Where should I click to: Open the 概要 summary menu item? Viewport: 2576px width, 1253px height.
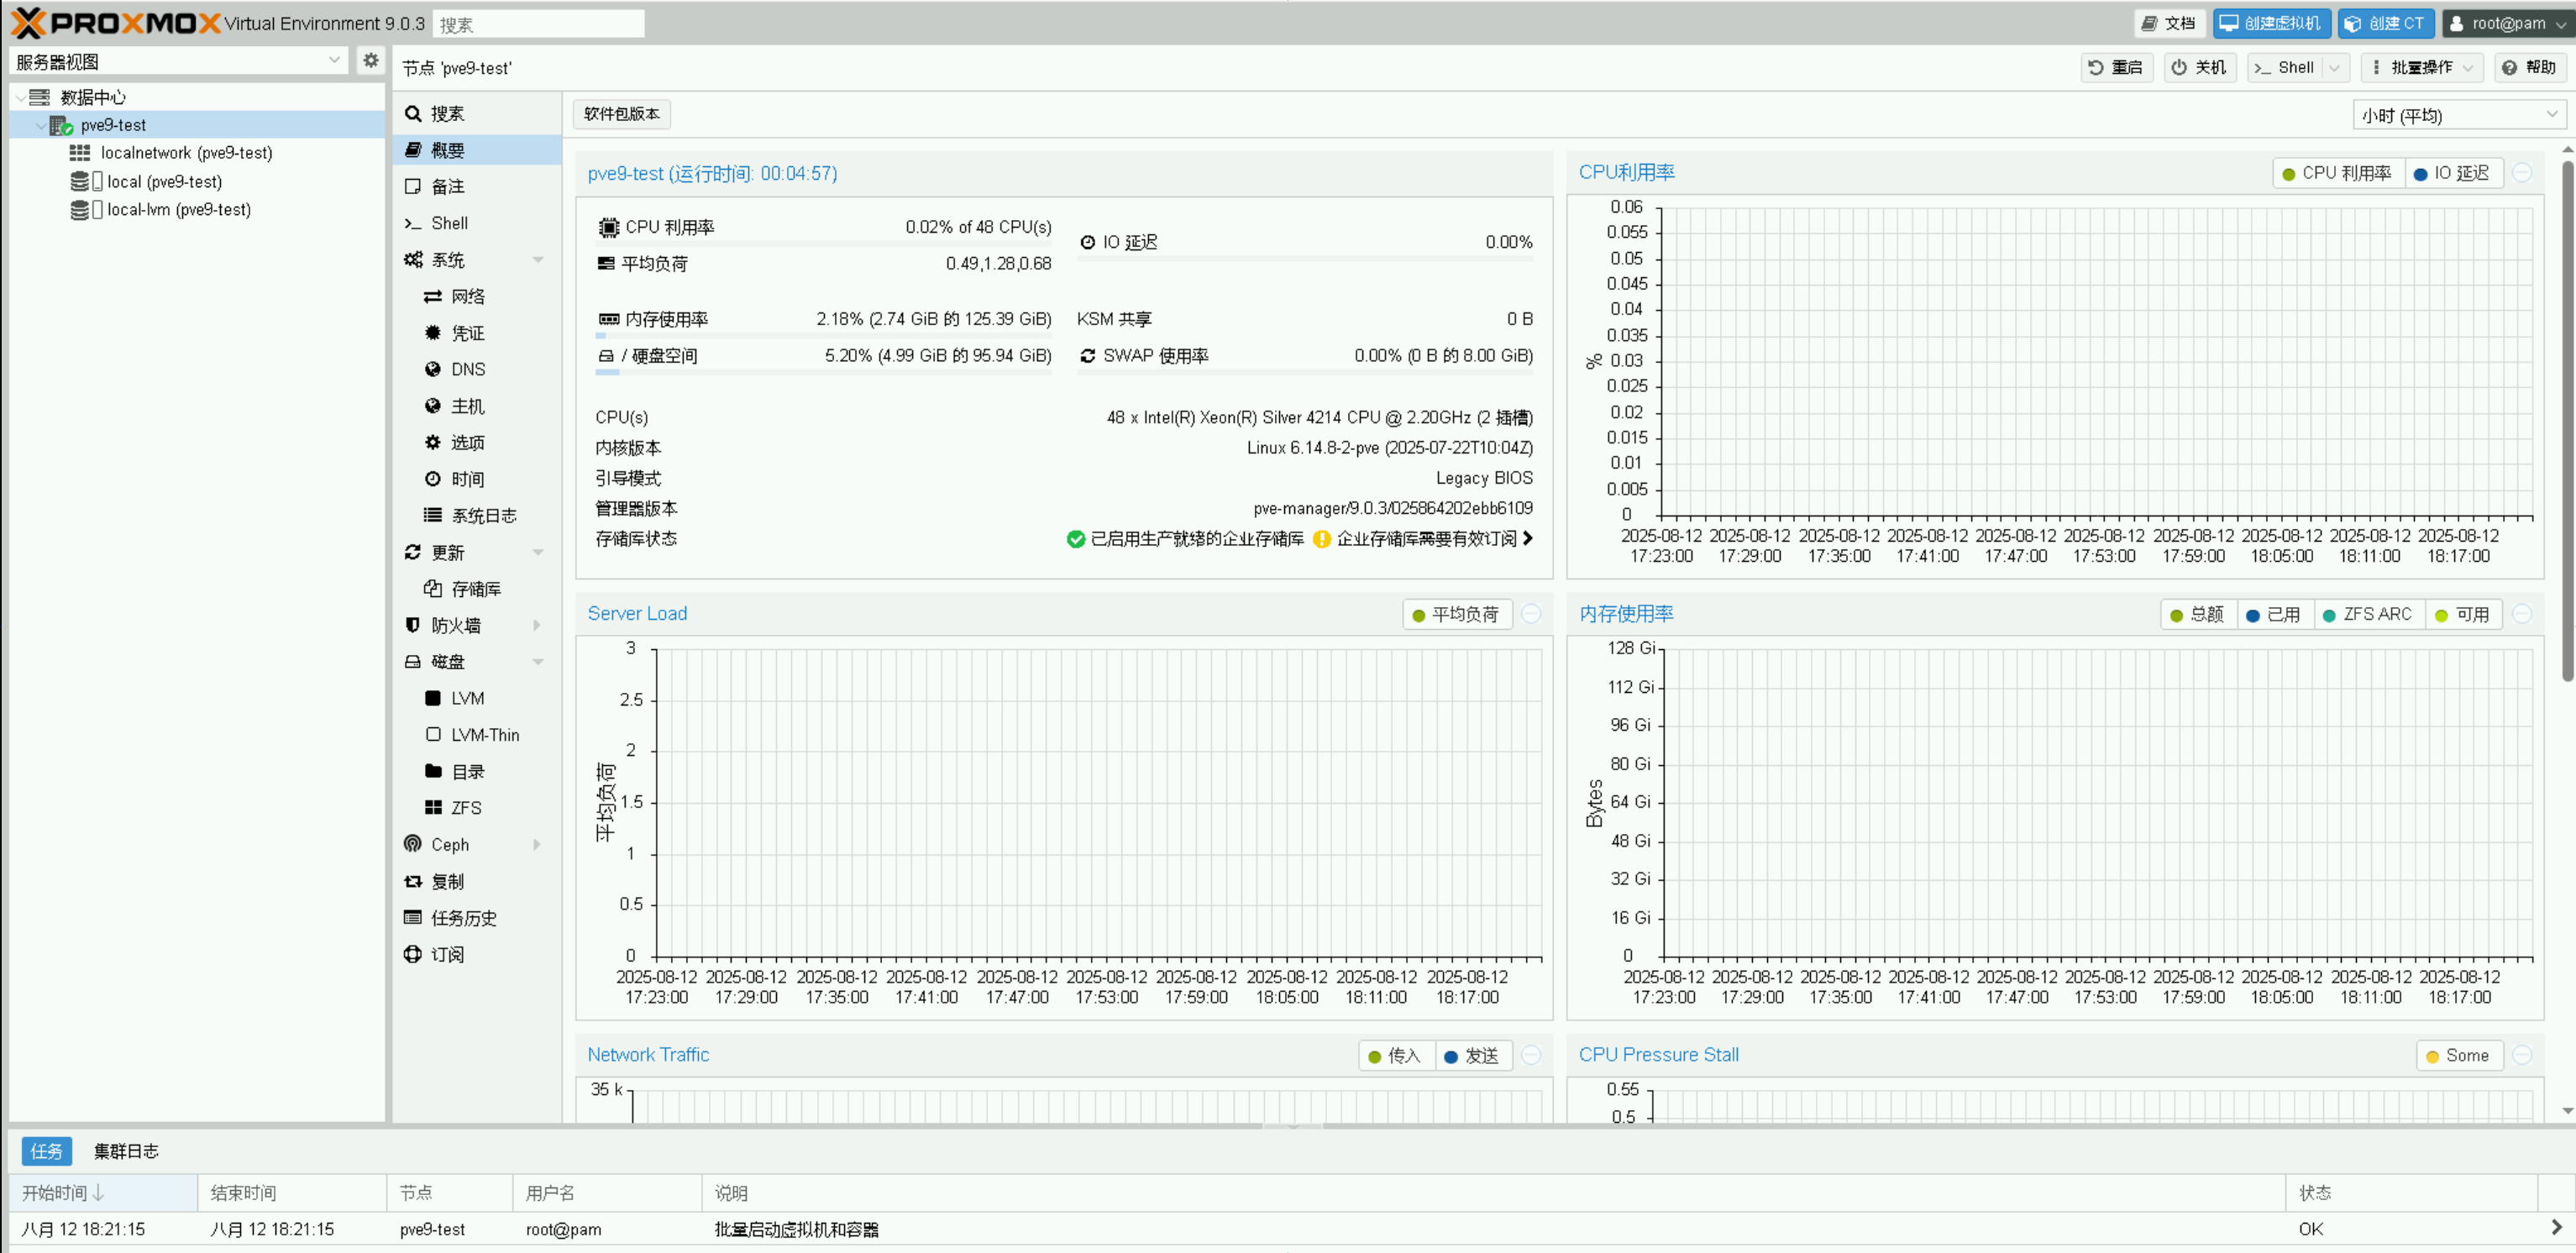point(476,150)
